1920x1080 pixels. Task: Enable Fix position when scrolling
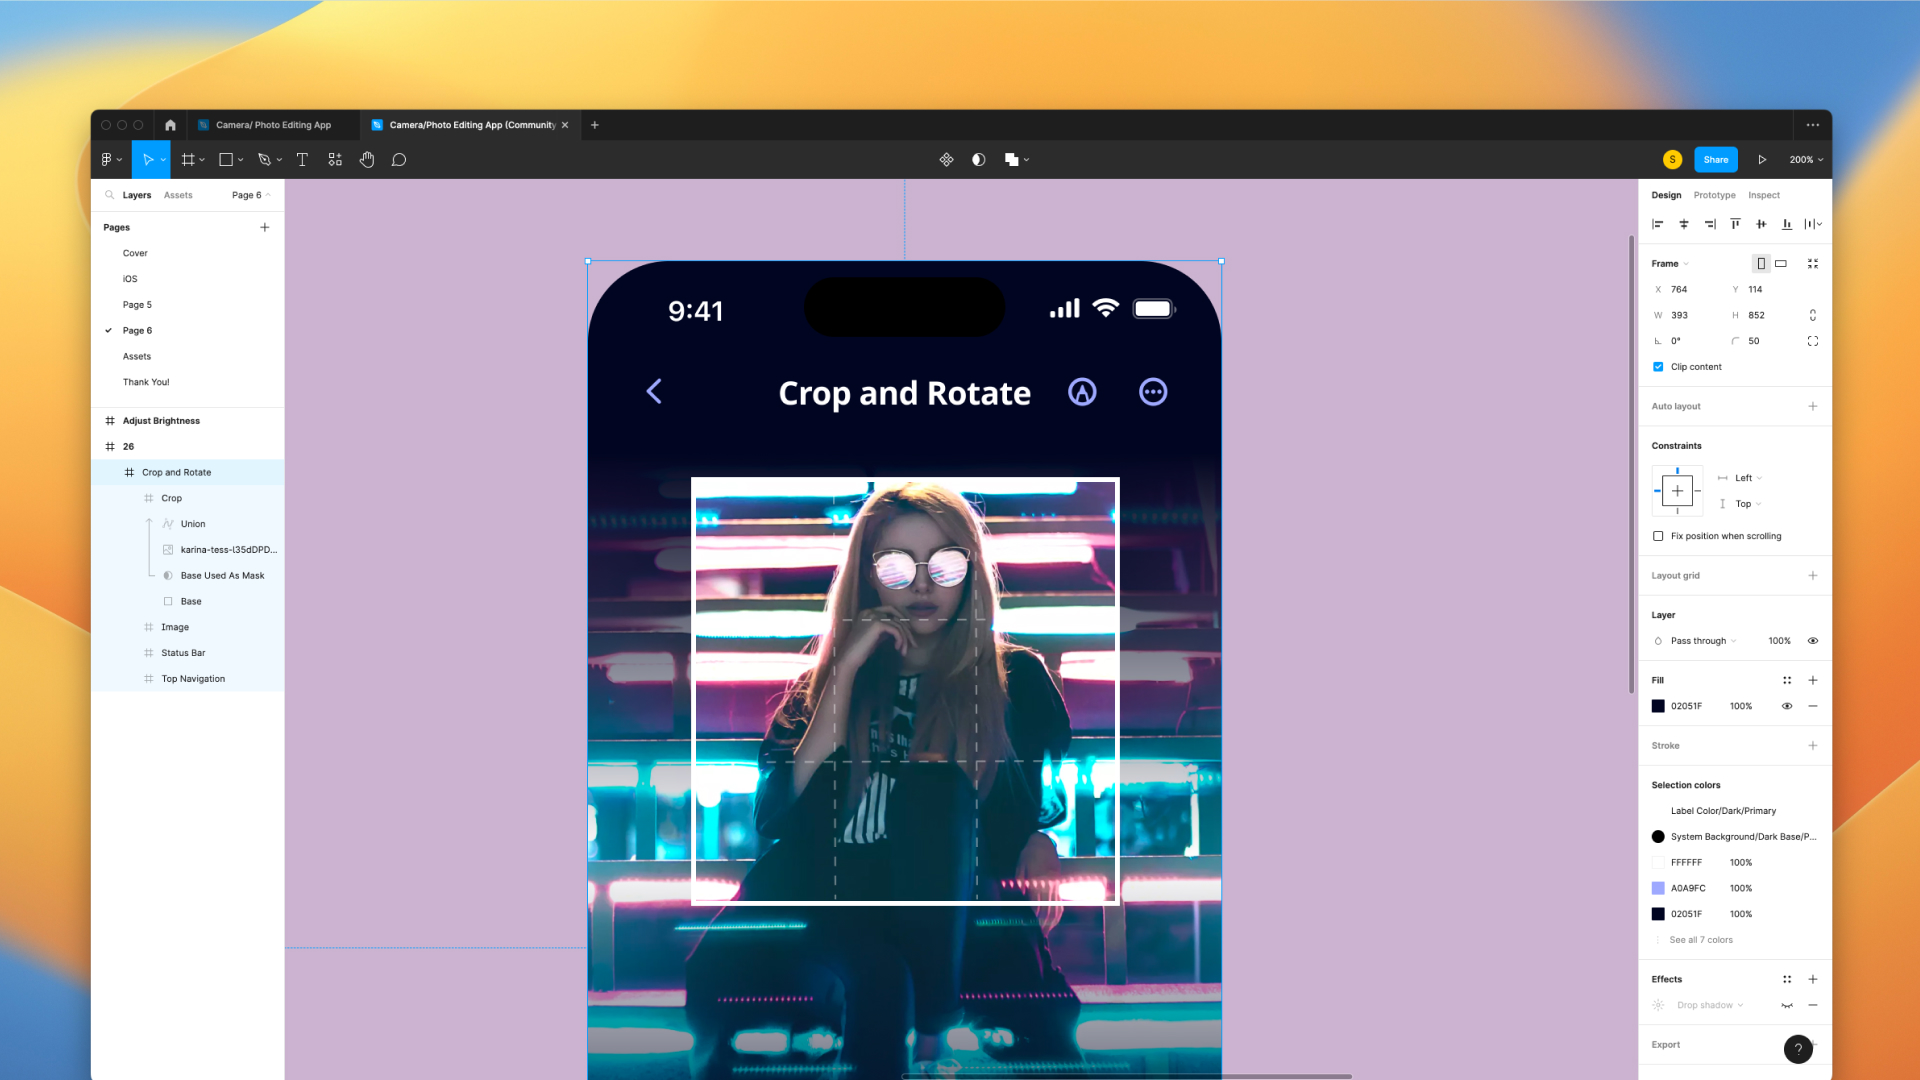click(1659, 536)
